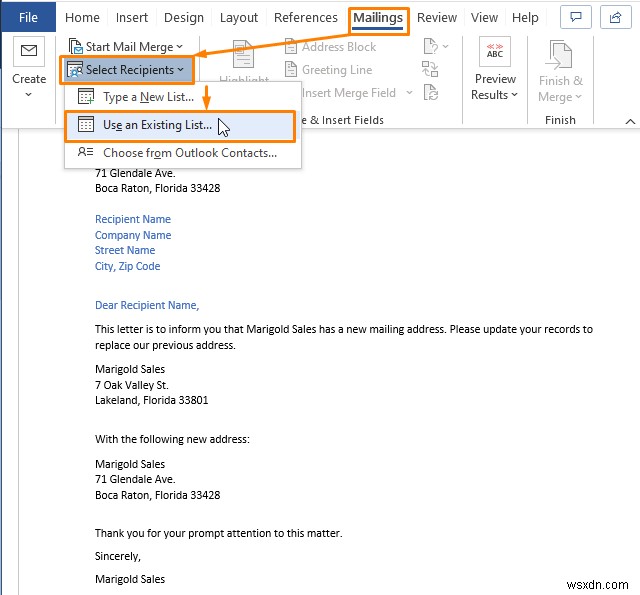Click the Dear Recipient Name greeting
The image size is (640, 595).
(x=147, y=305)
